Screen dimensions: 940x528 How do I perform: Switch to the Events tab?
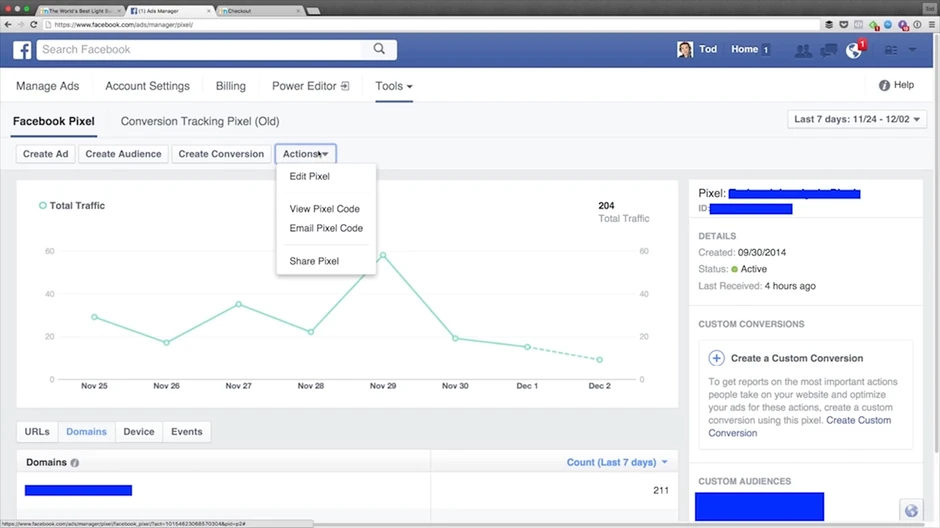point(186,432)
